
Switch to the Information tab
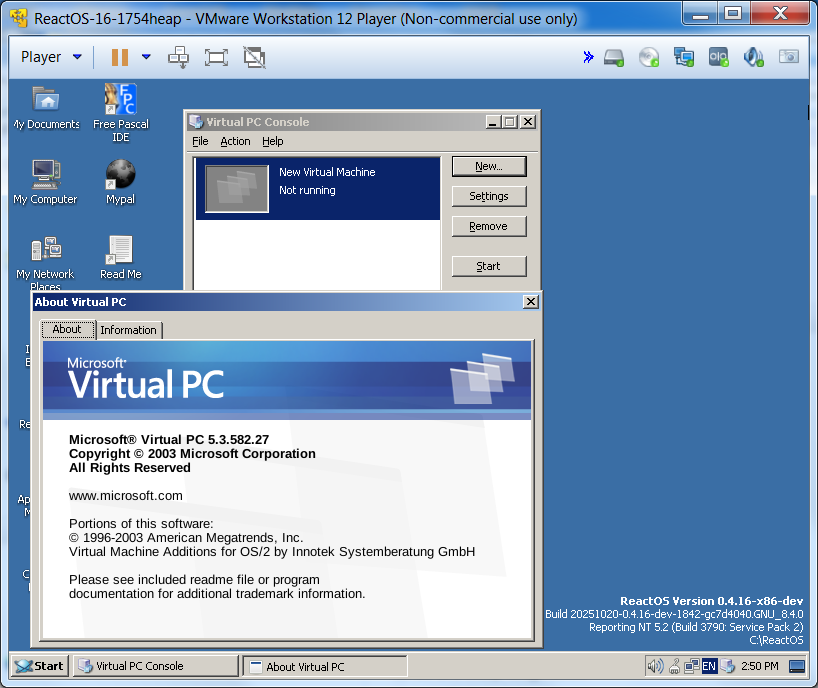[128, 330]
